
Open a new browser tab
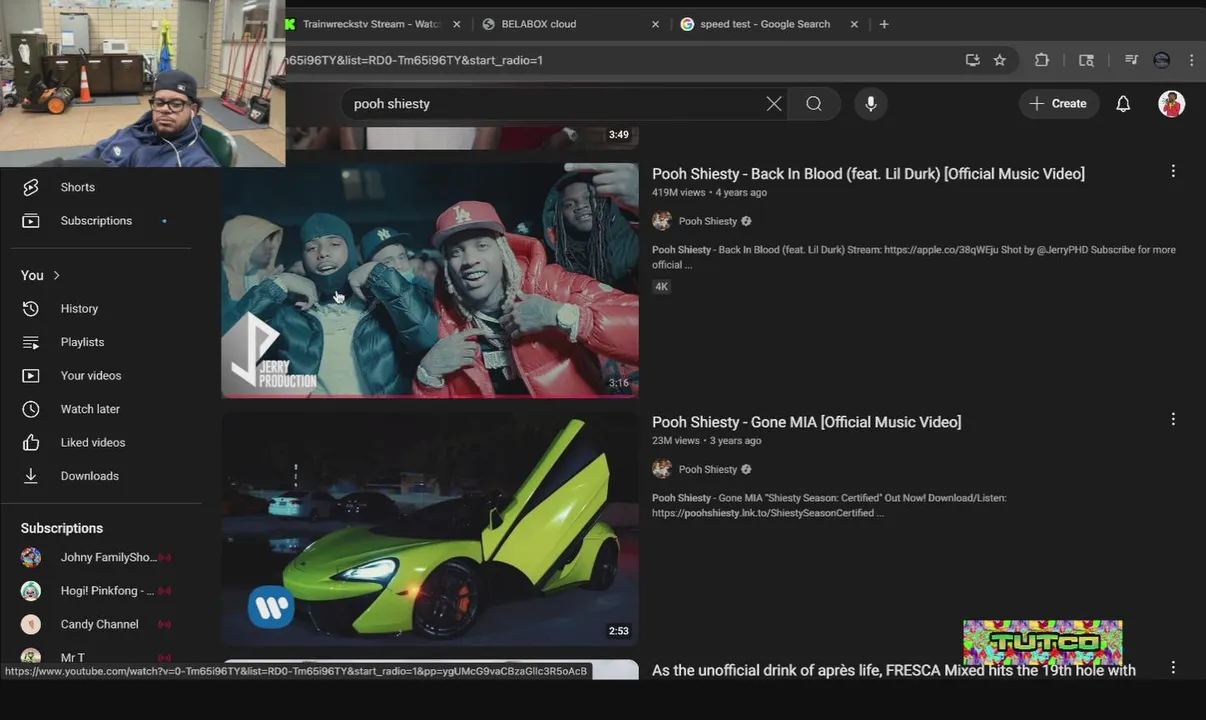click(884, 24)
